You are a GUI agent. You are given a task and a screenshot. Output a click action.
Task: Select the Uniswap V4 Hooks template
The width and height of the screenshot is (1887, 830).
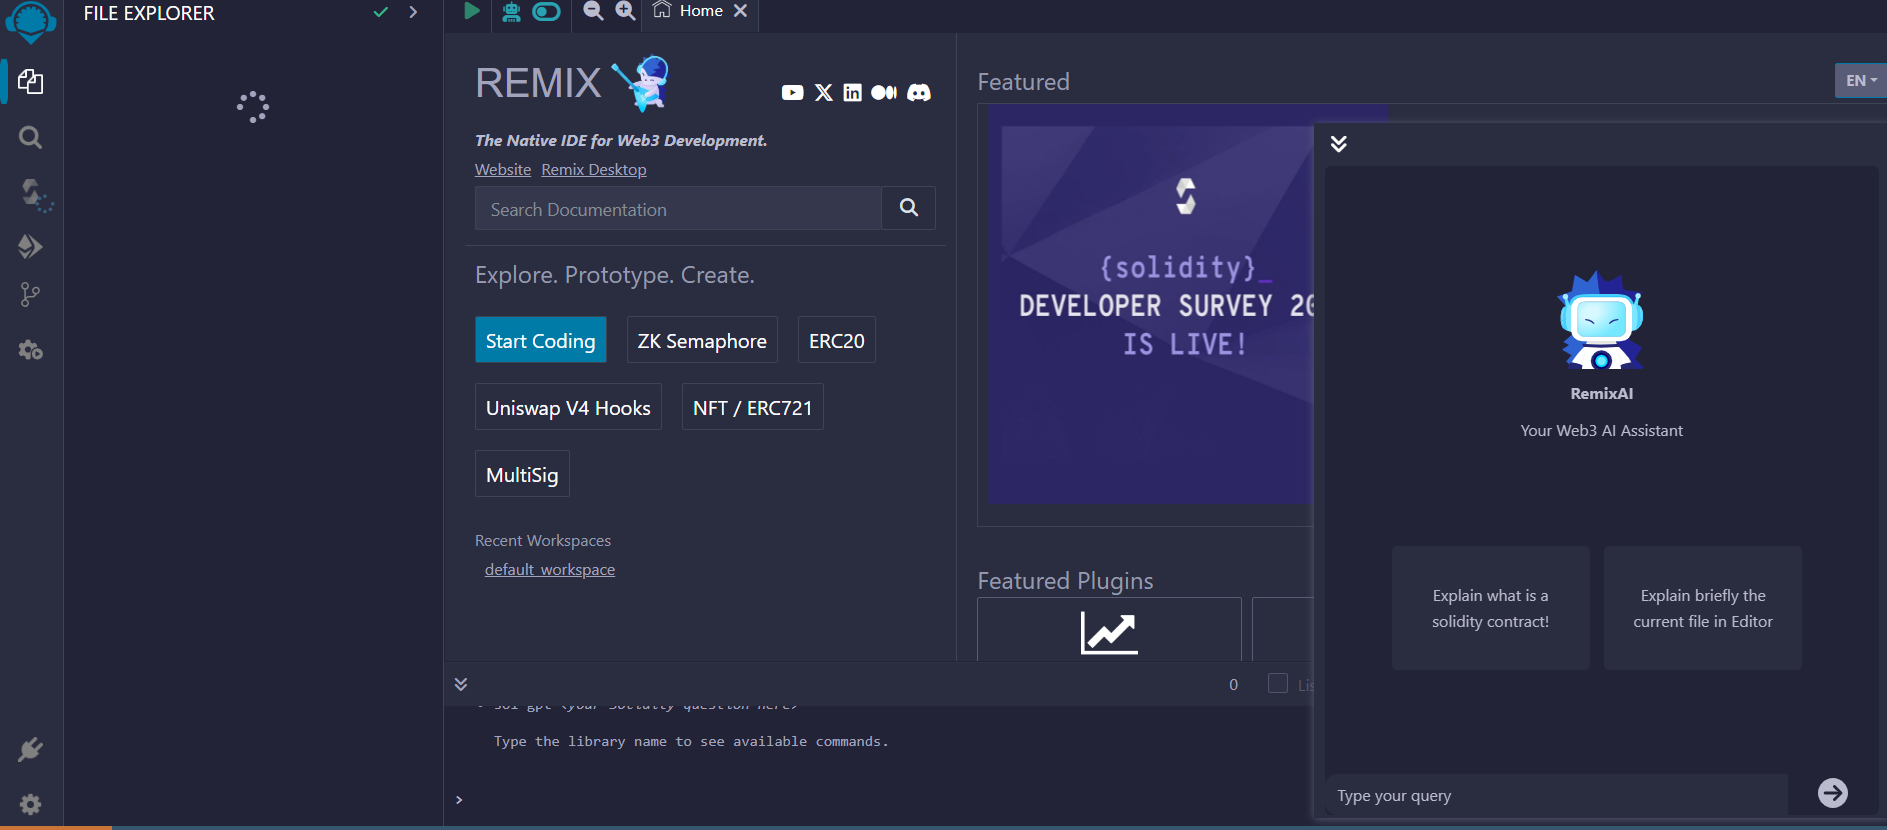click(x=568, y=408)
